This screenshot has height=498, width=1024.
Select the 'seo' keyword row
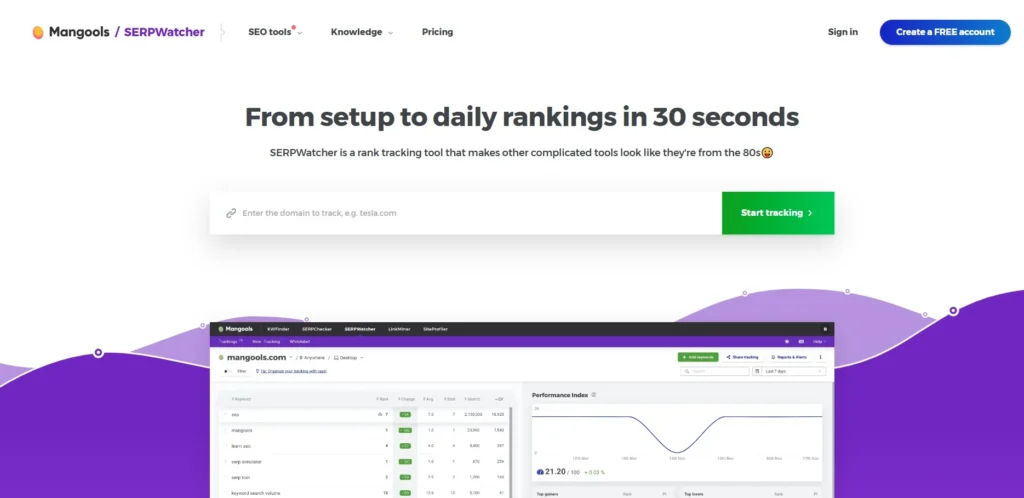pos(364,414)
